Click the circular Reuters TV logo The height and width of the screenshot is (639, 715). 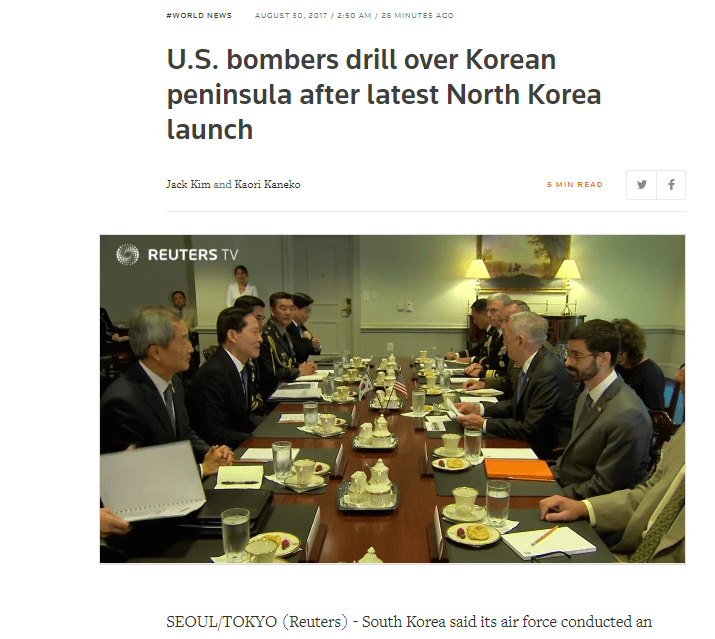click(127, 254)
